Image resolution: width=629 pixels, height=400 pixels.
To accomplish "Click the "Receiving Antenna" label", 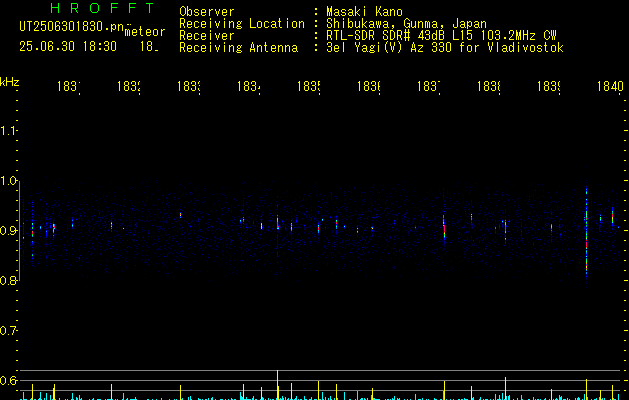I will click(x=238, y=48).
